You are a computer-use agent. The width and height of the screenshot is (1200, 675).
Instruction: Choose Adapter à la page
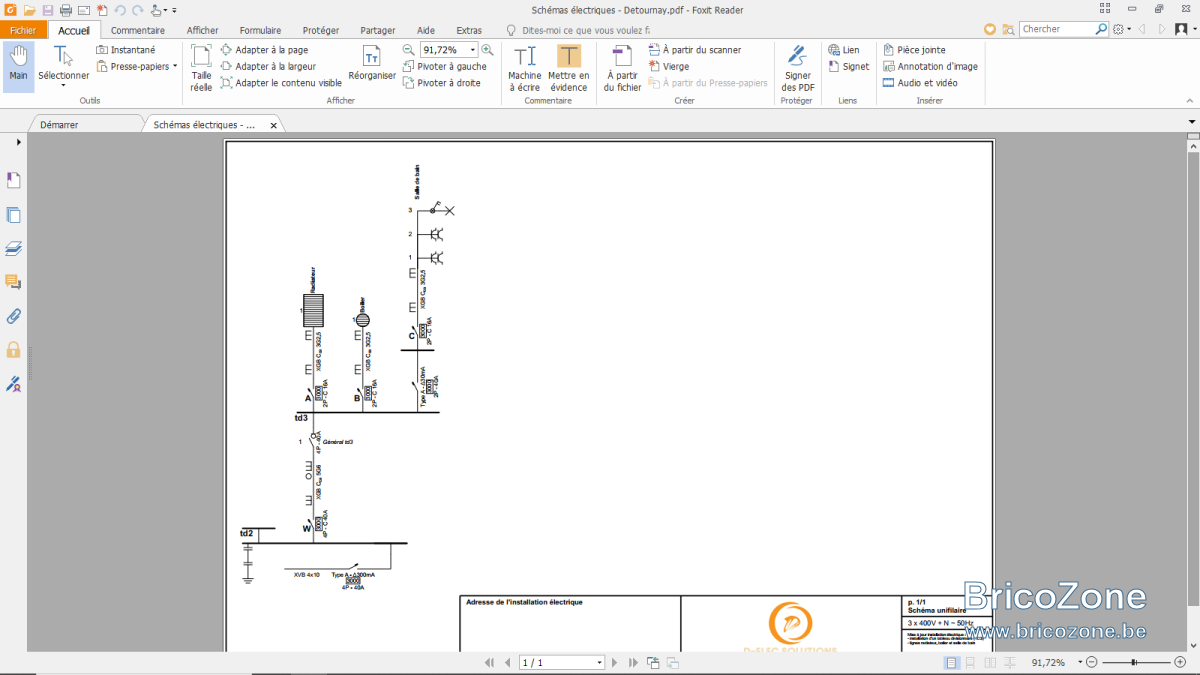pos(265,50)
